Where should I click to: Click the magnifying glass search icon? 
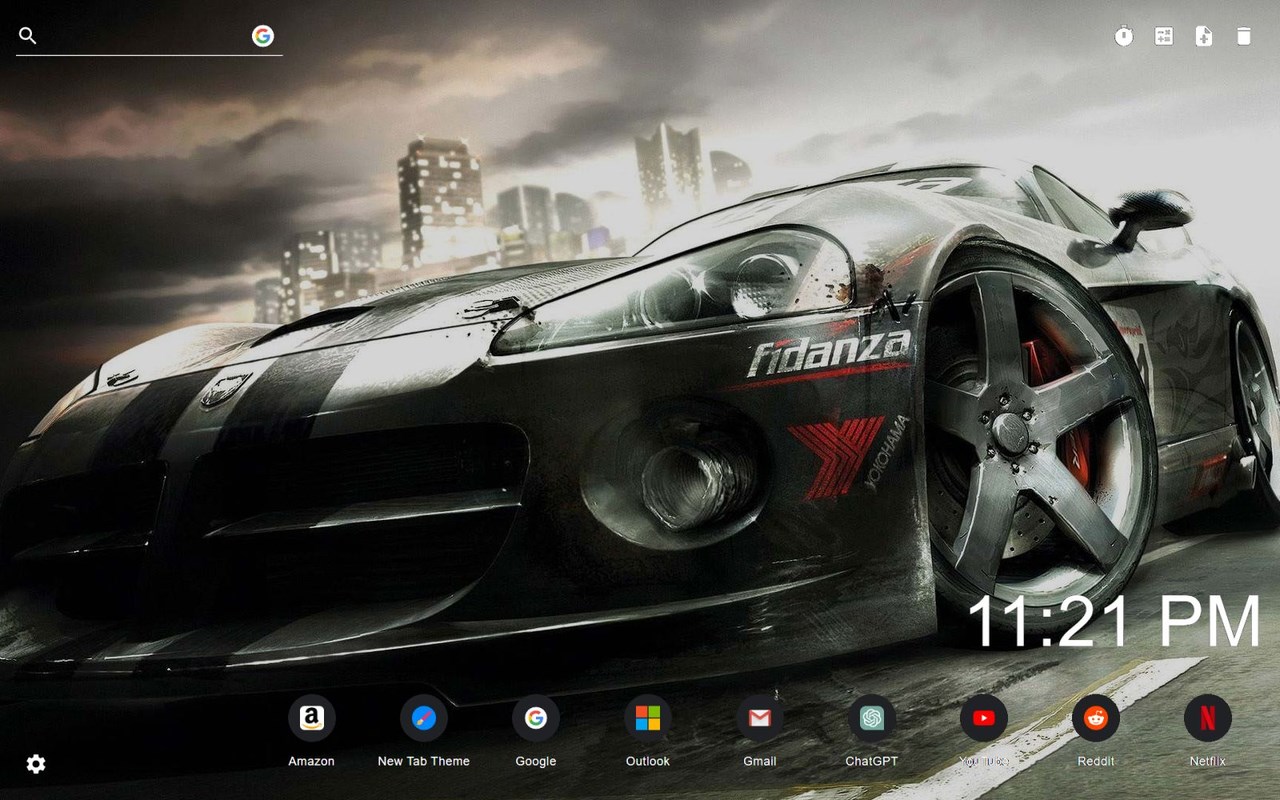point(28,36)
